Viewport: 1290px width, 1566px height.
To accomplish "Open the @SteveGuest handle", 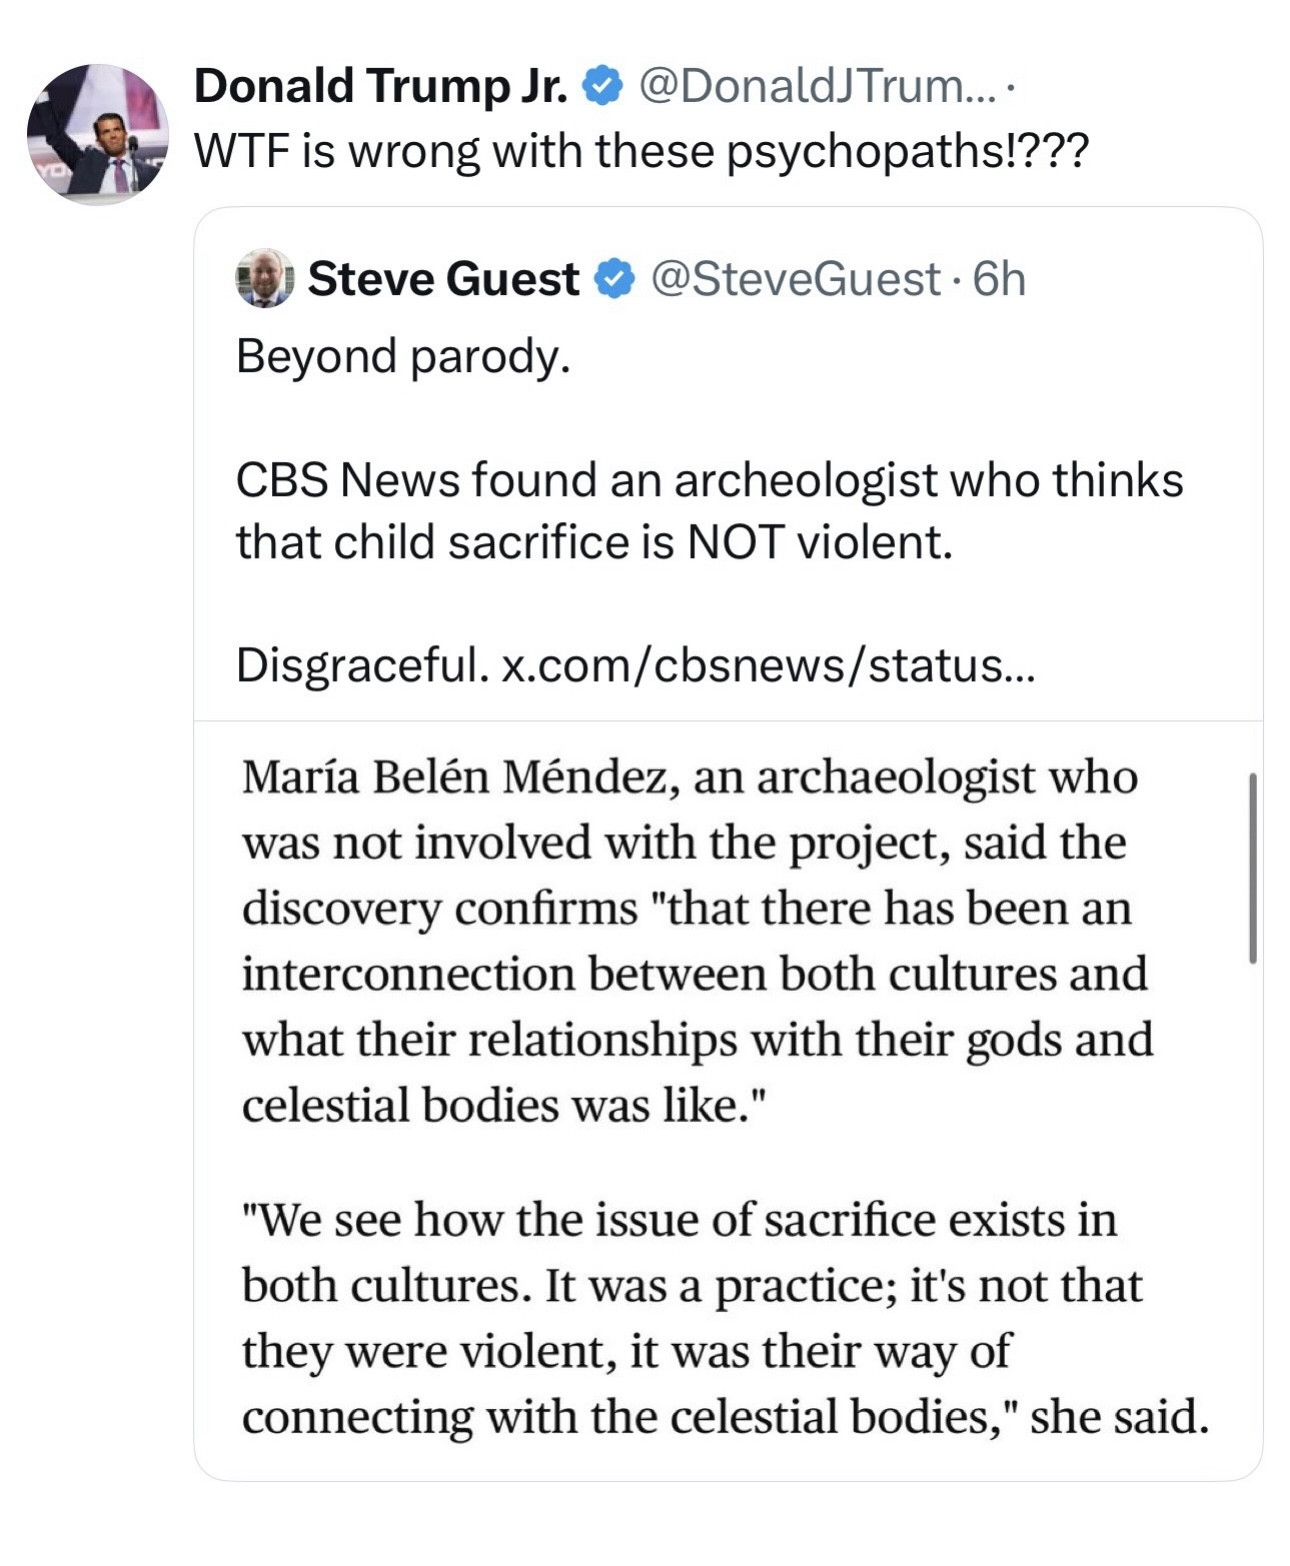I will coord(795,279).
